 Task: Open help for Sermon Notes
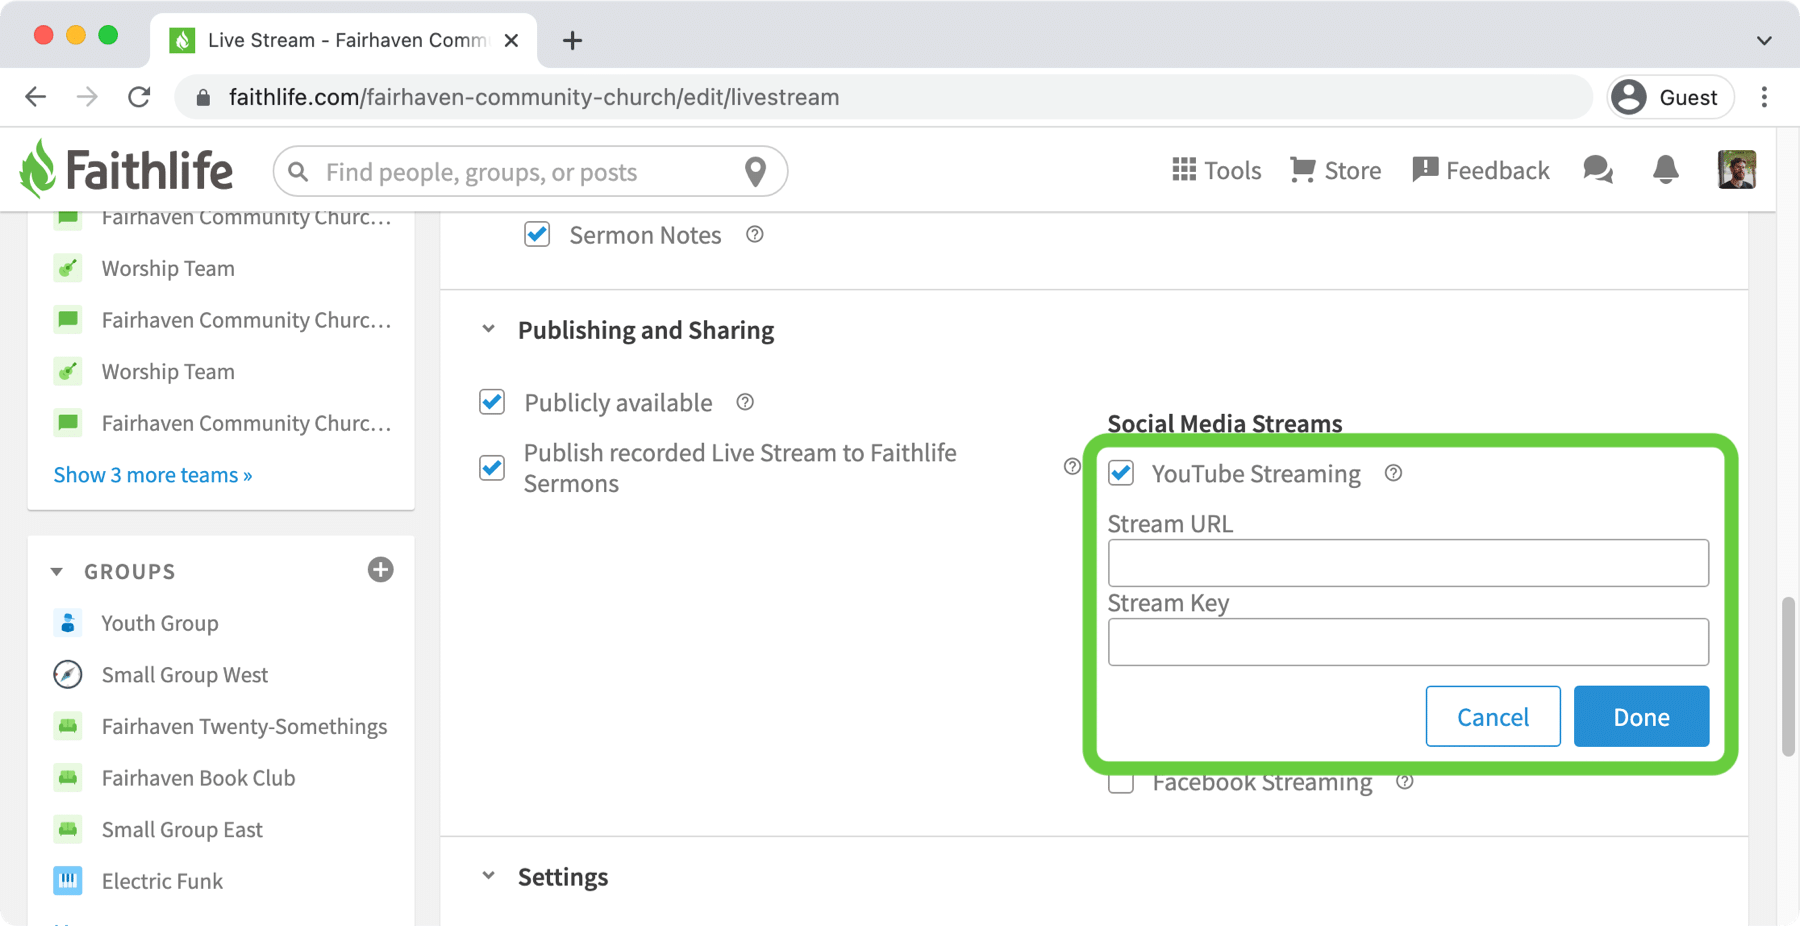755,234
